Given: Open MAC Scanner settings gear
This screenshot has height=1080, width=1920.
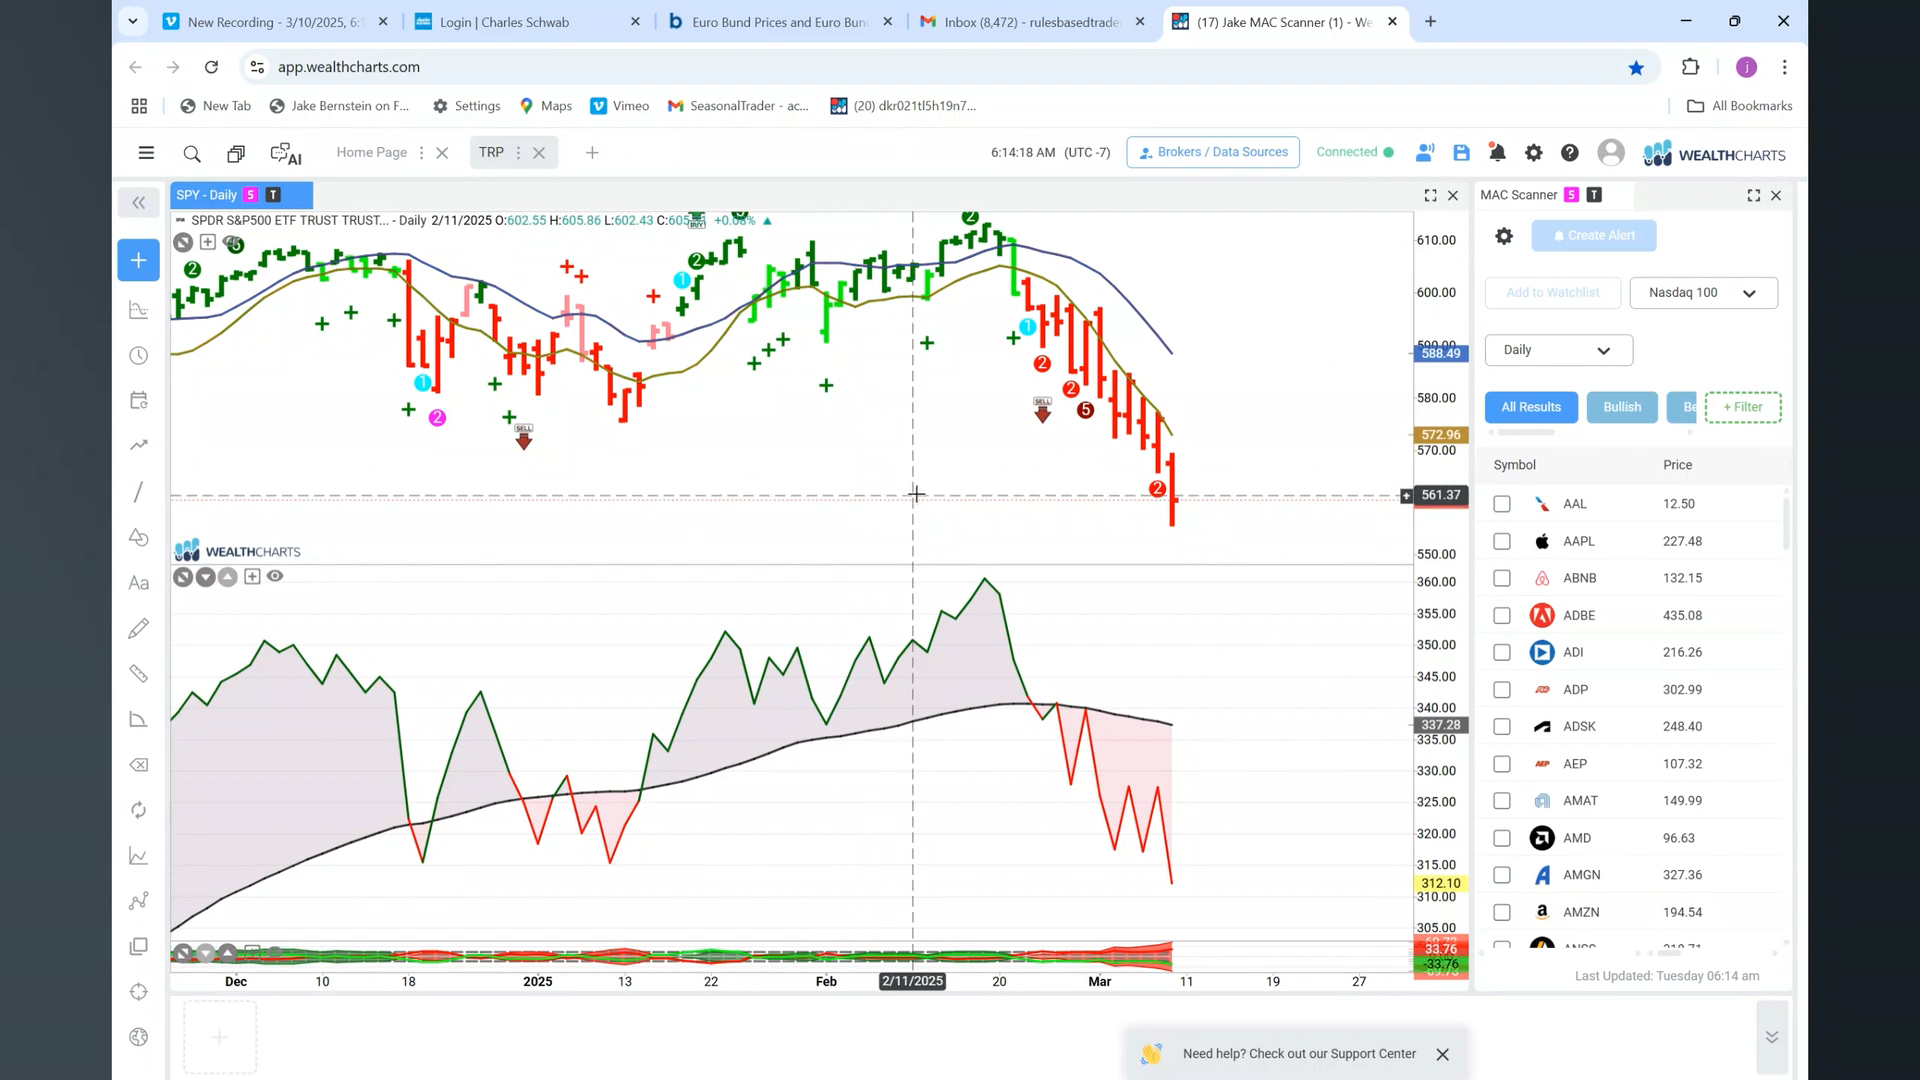Looking at the screenshot, I should tap(1504, 236).
